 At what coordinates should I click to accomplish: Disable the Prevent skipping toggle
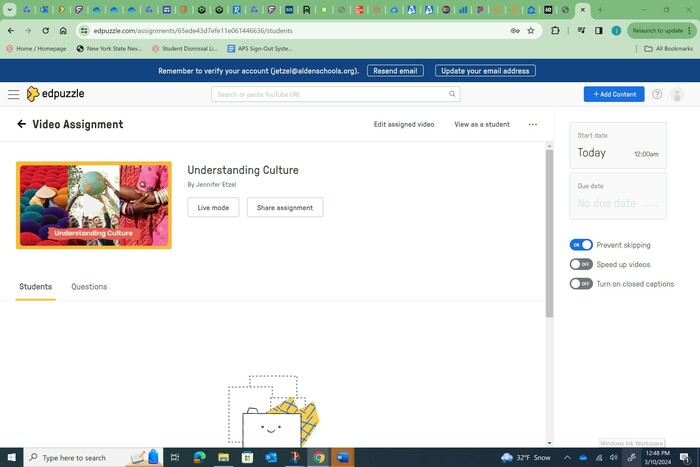click(x=581, y=245)
